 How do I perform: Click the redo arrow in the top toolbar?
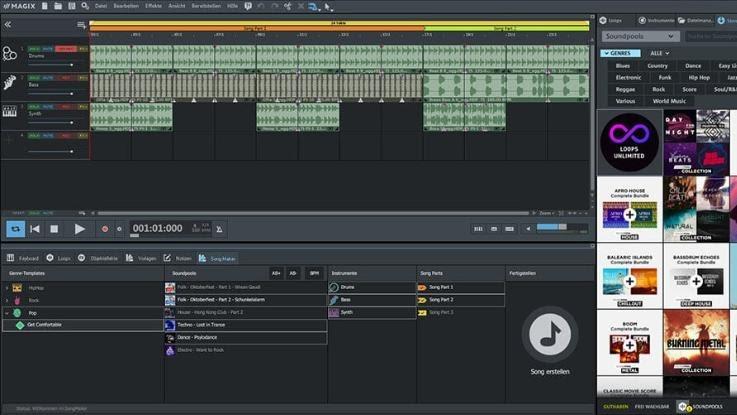[x=275, y=6]
